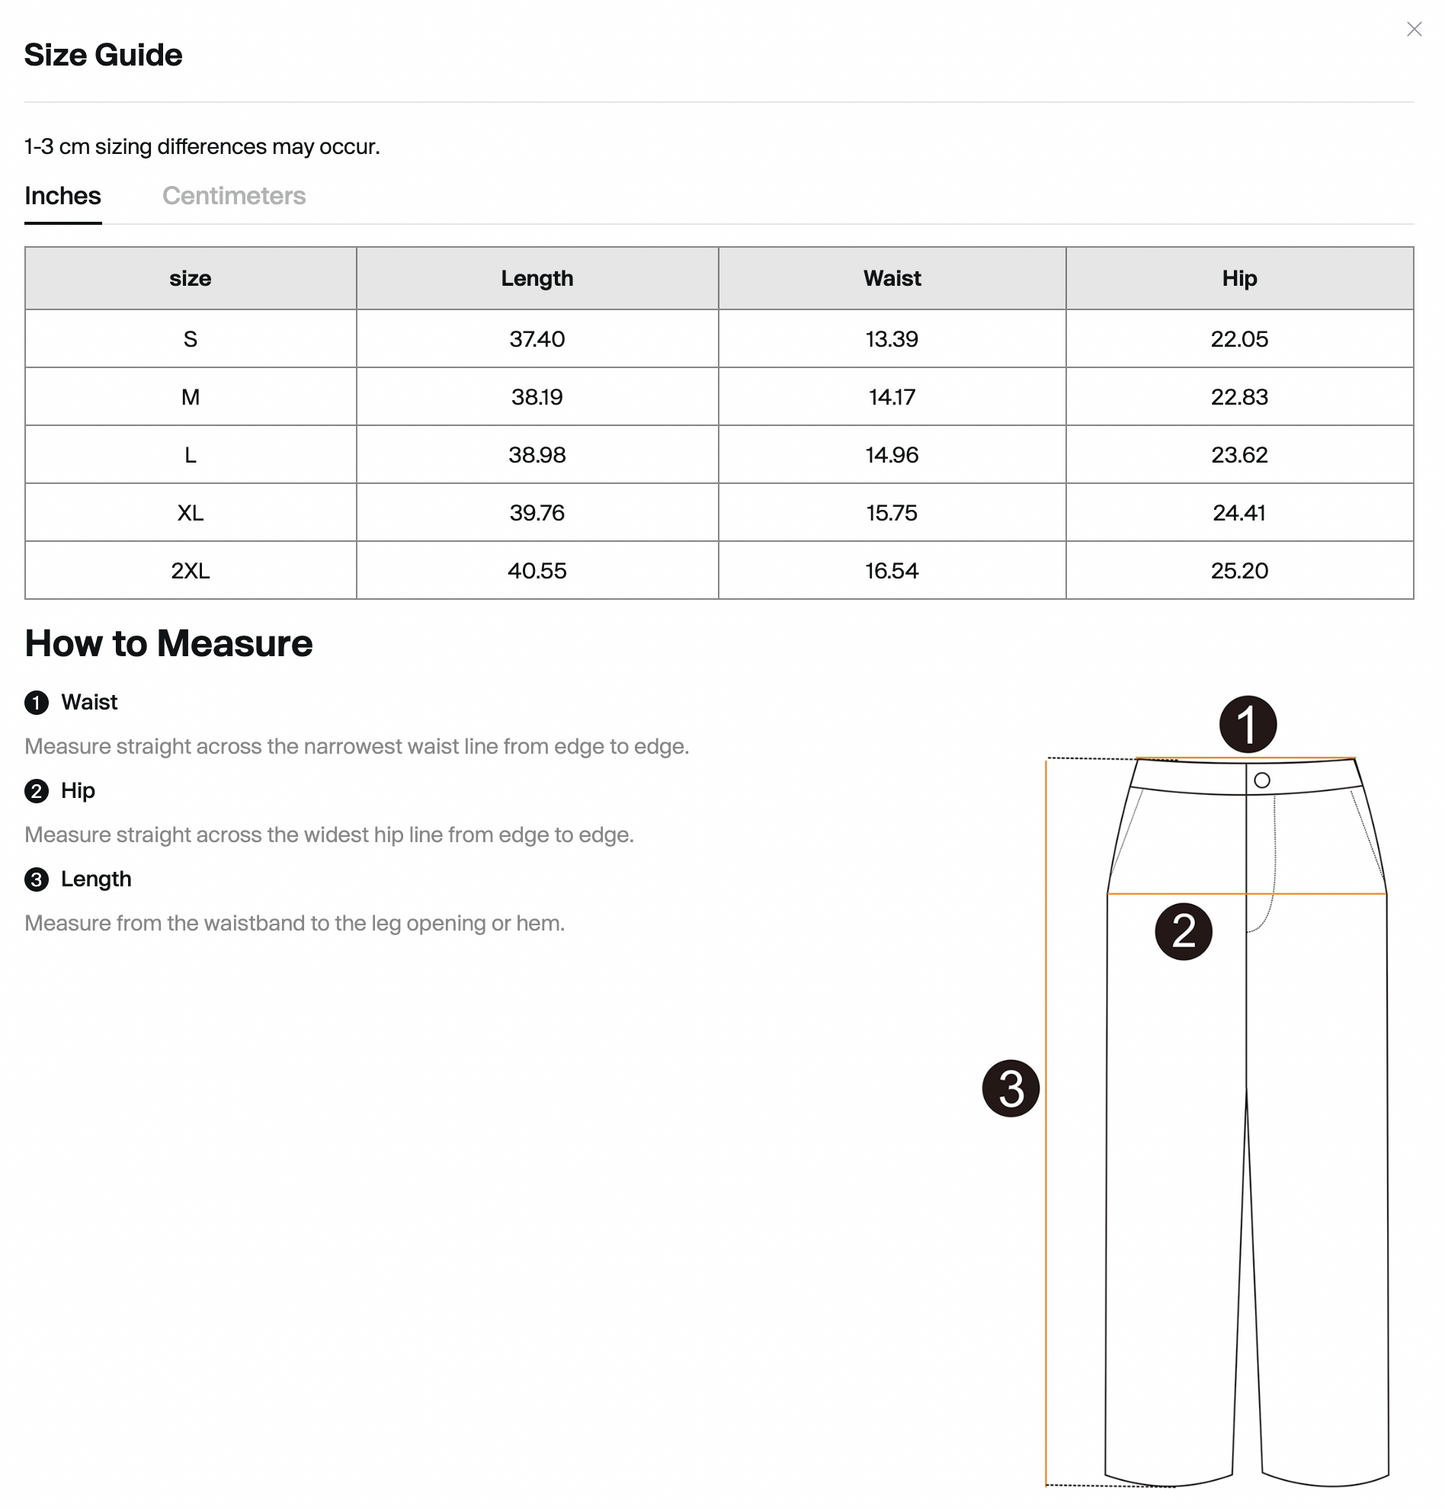Click the circled 3 next to Length heading
Viewport: 1445px width, 1509px height.
pos(37,878)
